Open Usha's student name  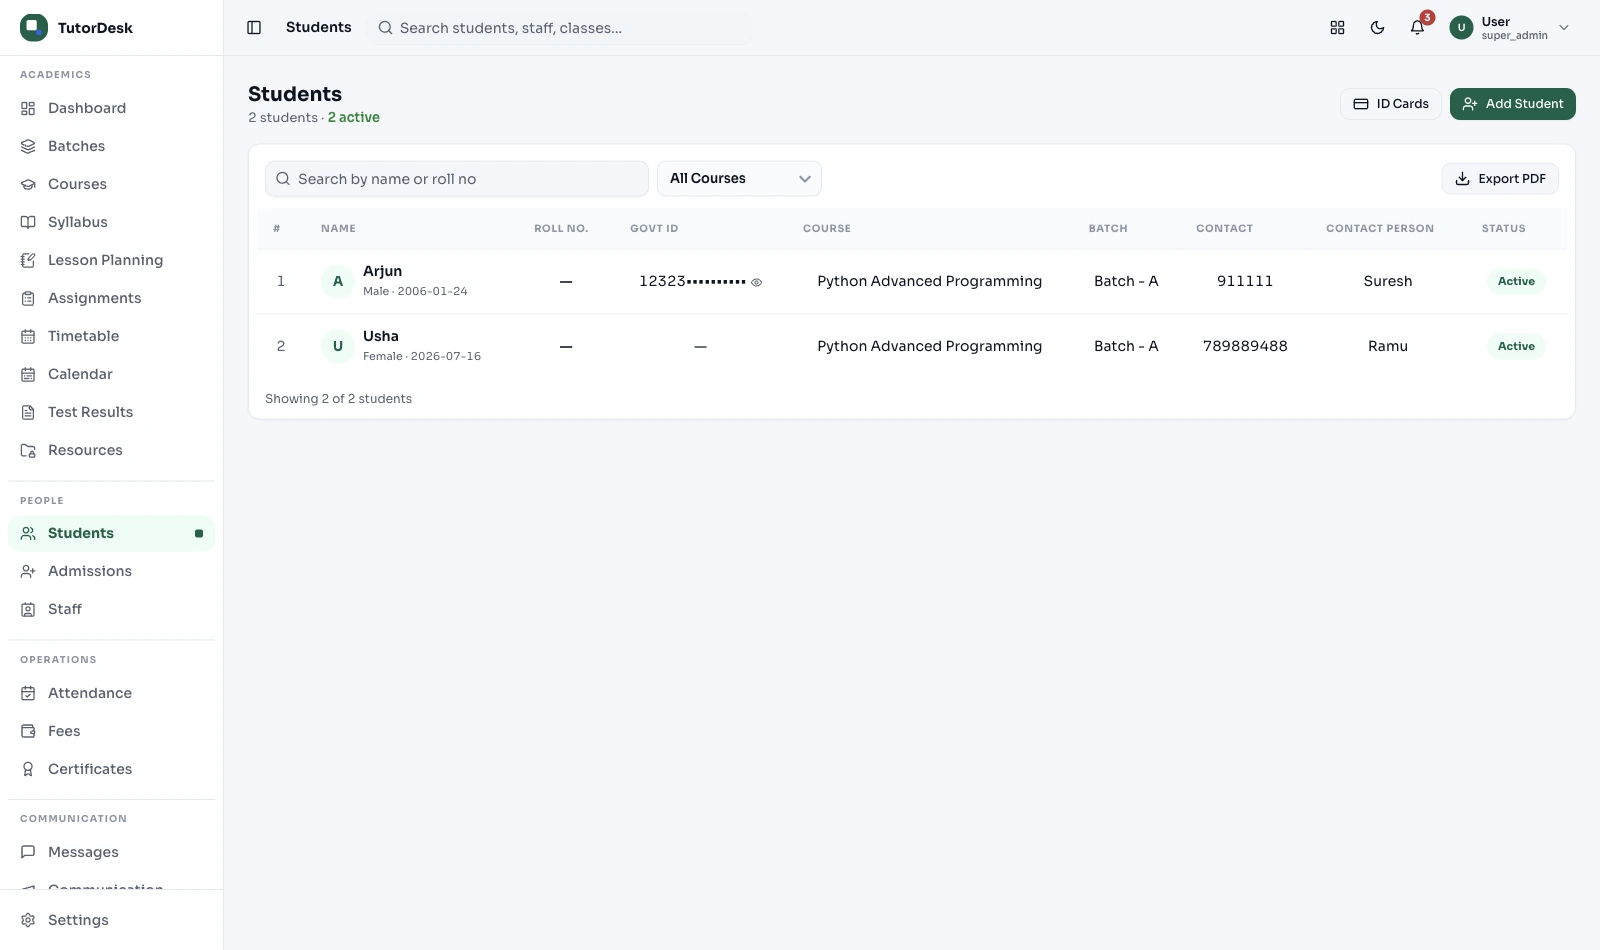pyautogui.click(x=381, y=336)
